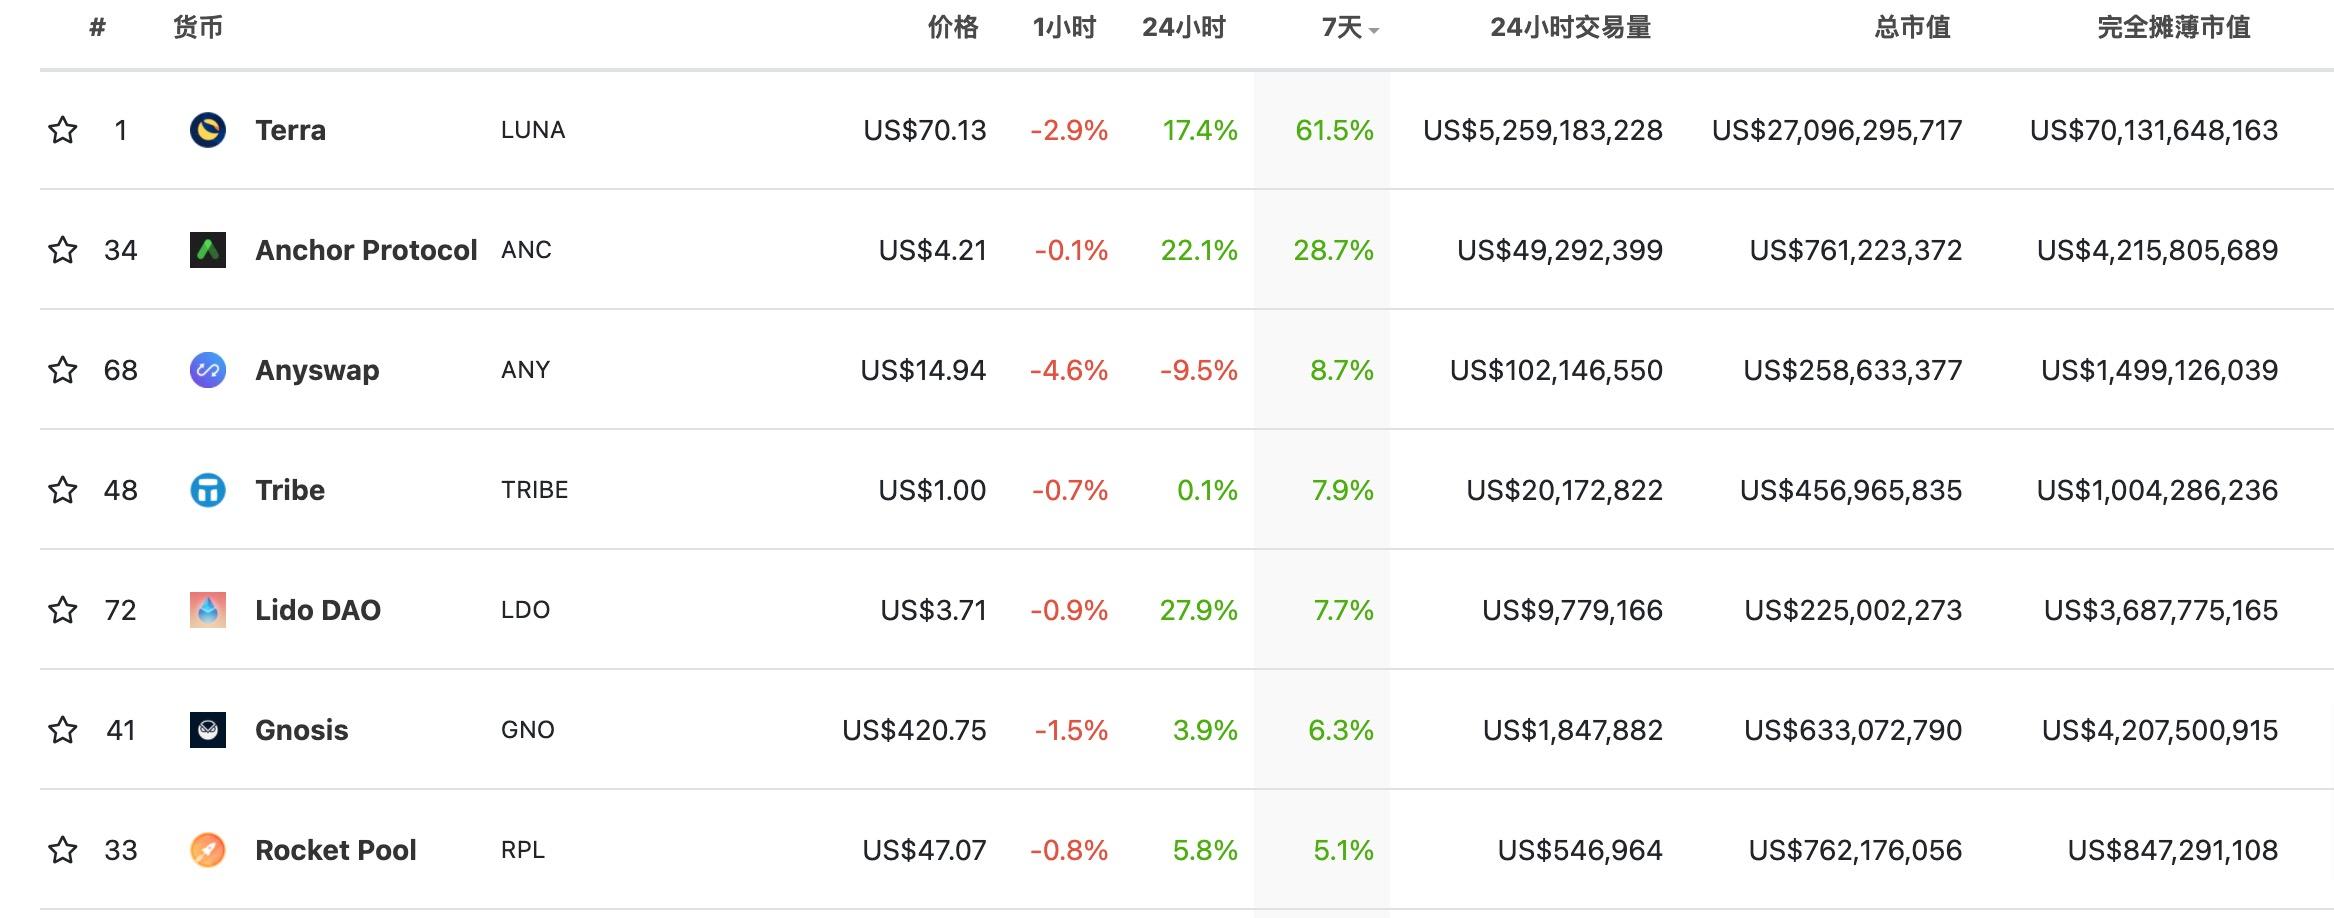The image size is (2334, 918).
Task: Click the Tribe name link
Action: click(x=290, y=490)
